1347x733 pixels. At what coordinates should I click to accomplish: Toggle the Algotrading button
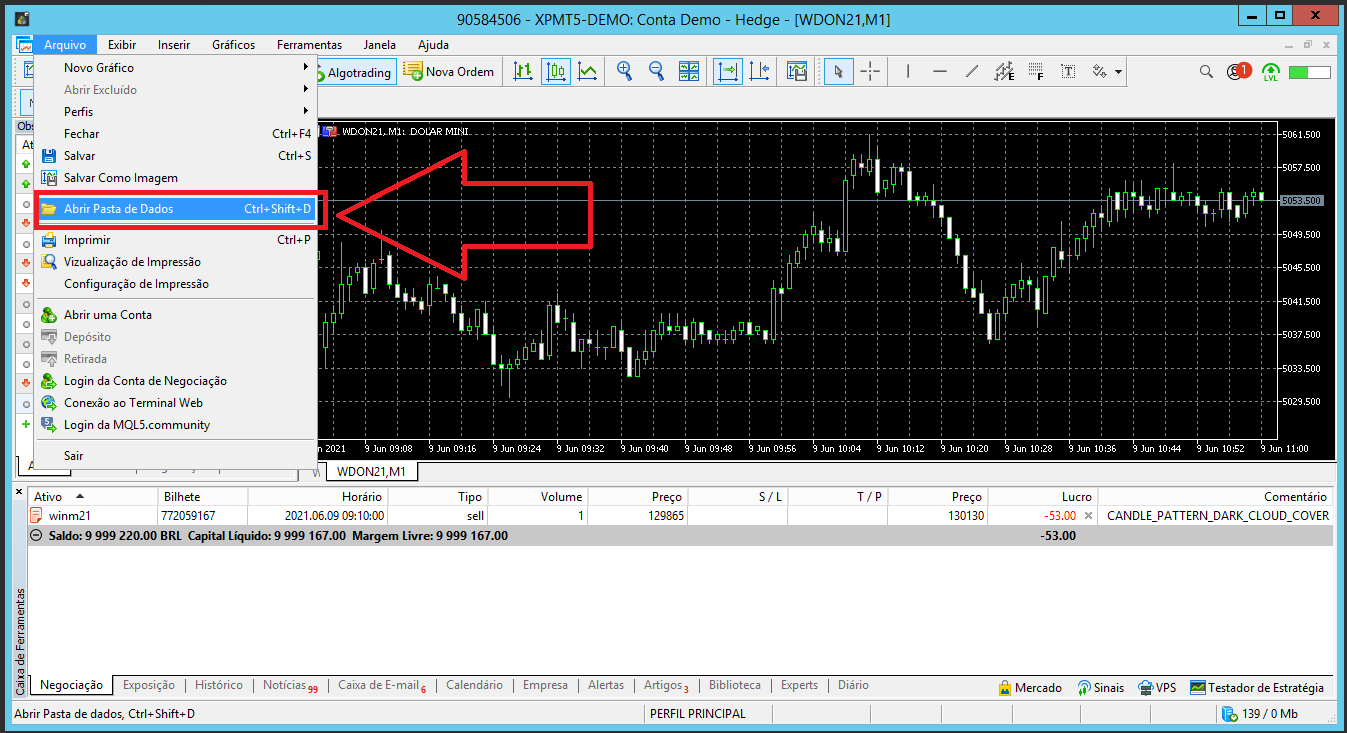click(x=352, y=72)
